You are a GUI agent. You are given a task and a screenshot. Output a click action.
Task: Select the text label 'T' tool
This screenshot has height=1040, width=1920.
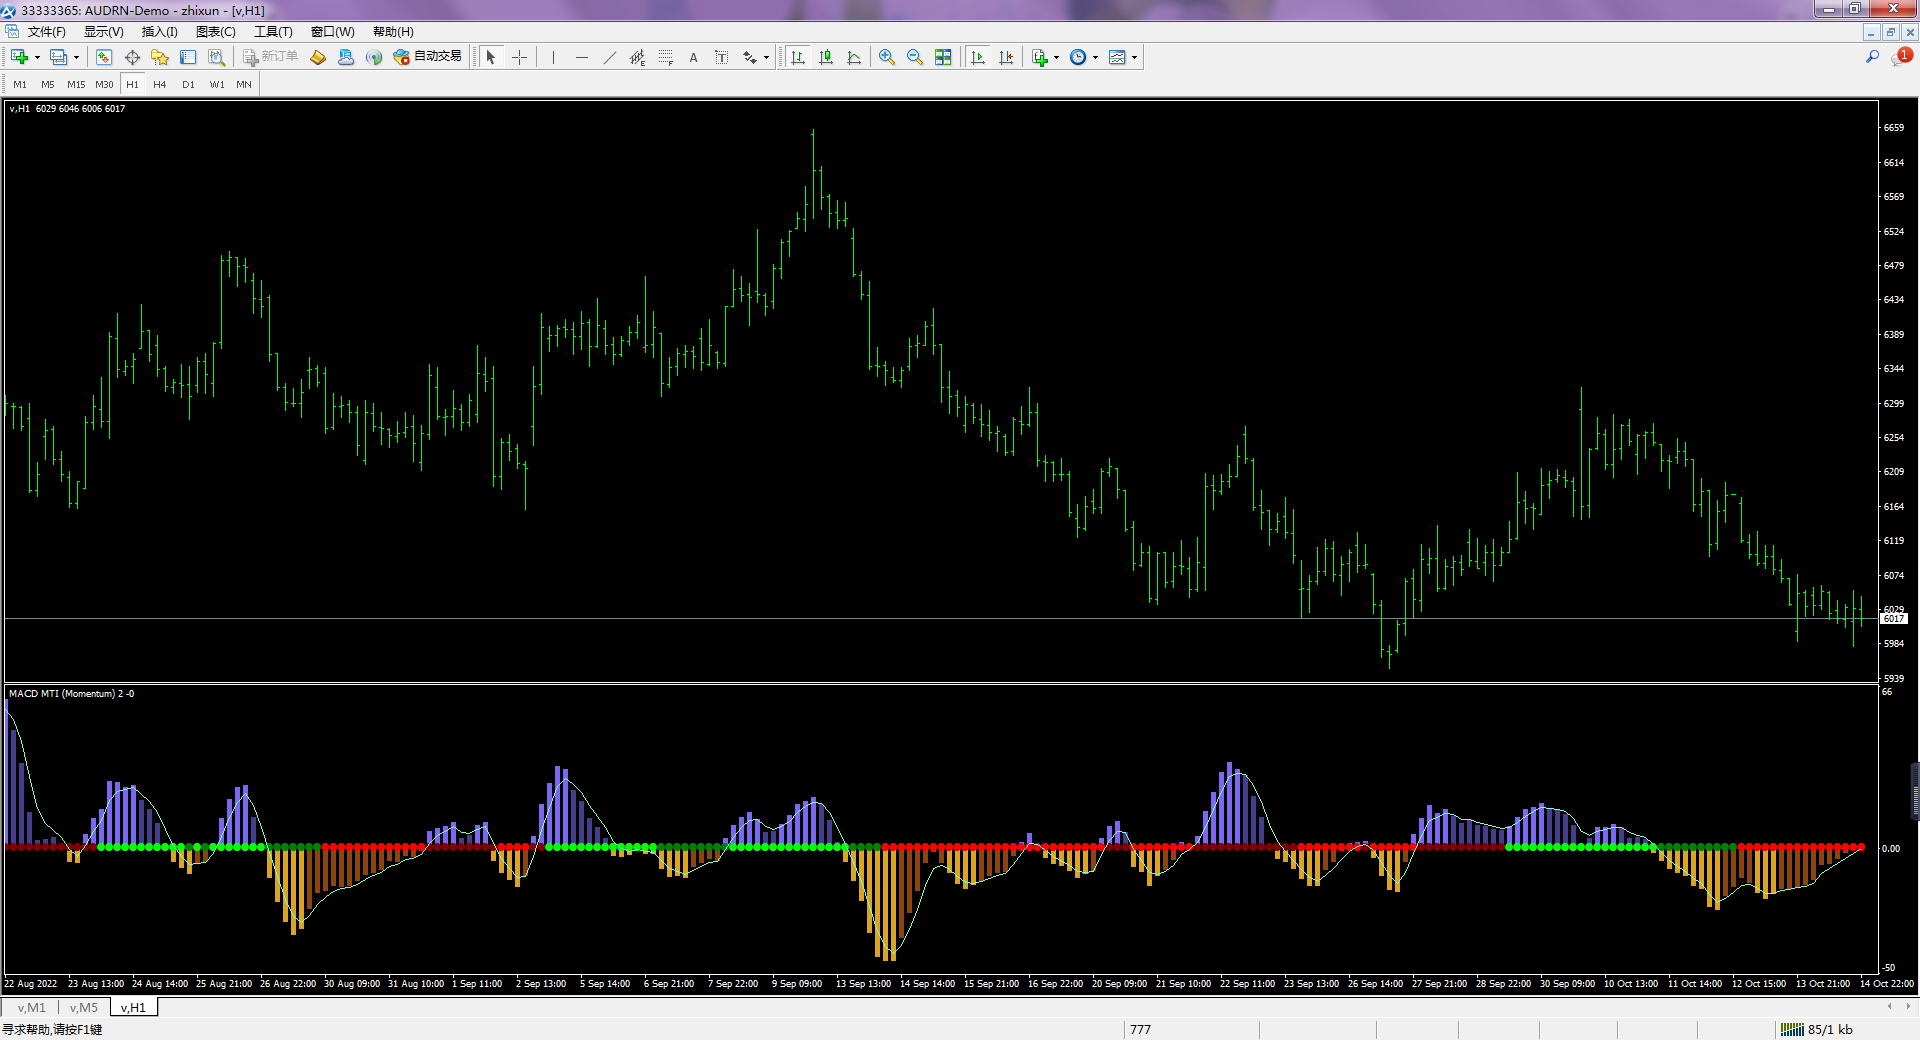click(x=721, y=57)
